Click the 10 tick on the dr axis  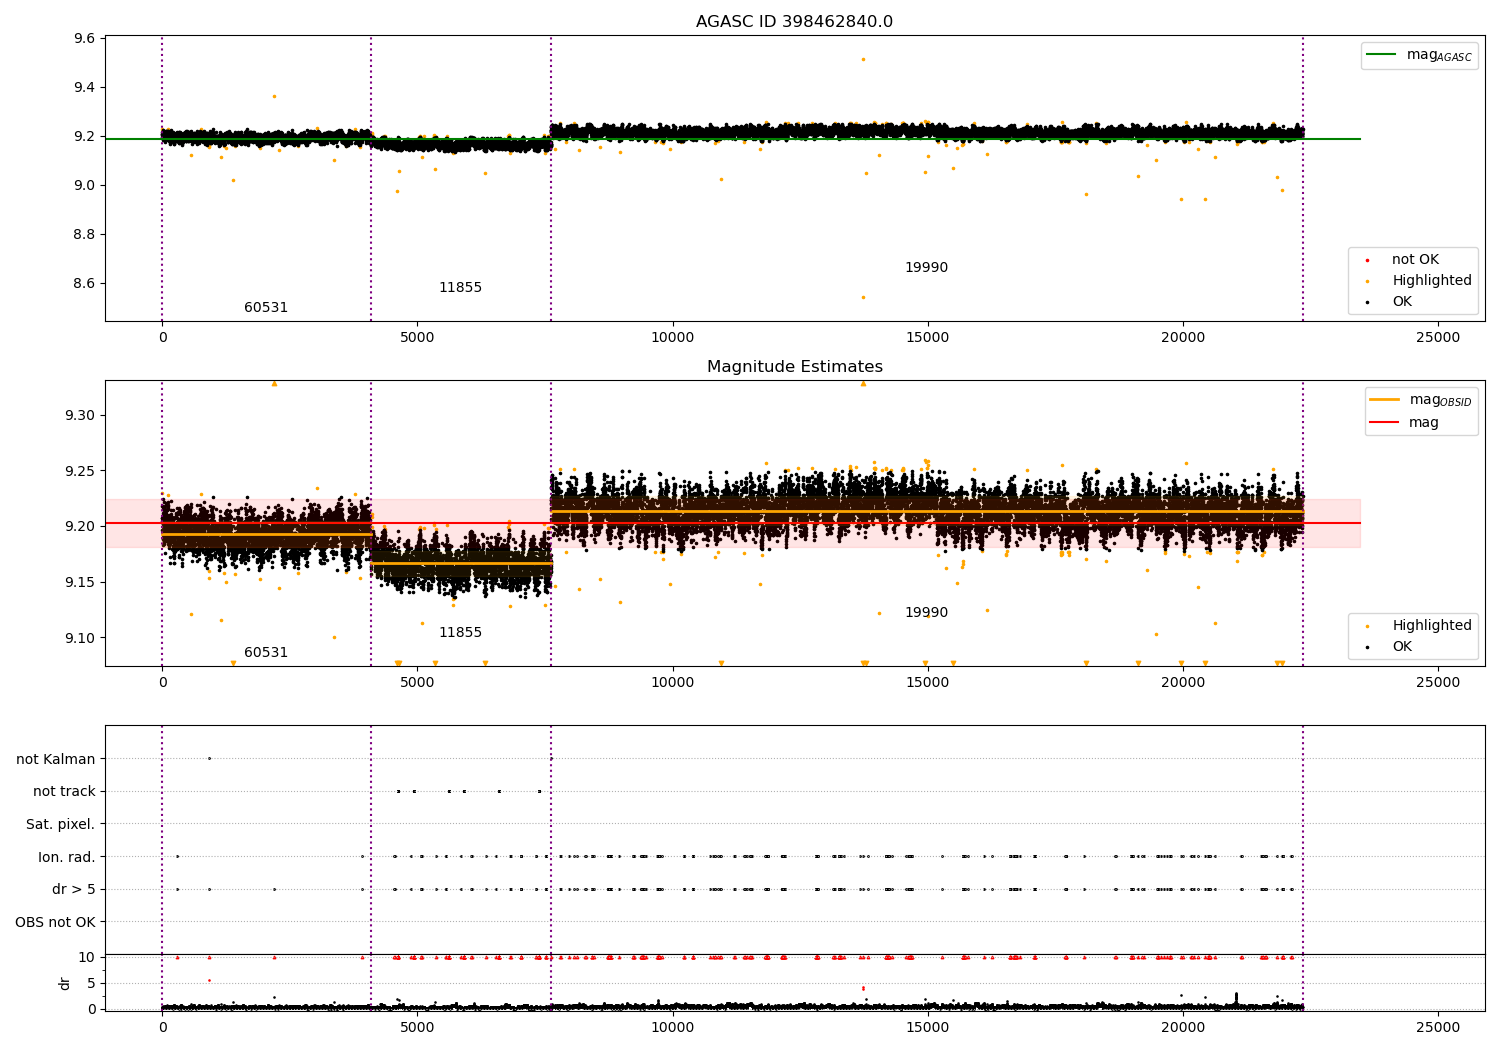coord(87,957)
